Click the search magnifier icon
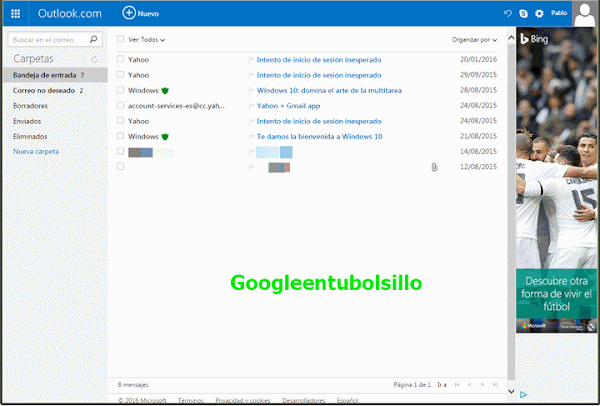 (93, 39)
